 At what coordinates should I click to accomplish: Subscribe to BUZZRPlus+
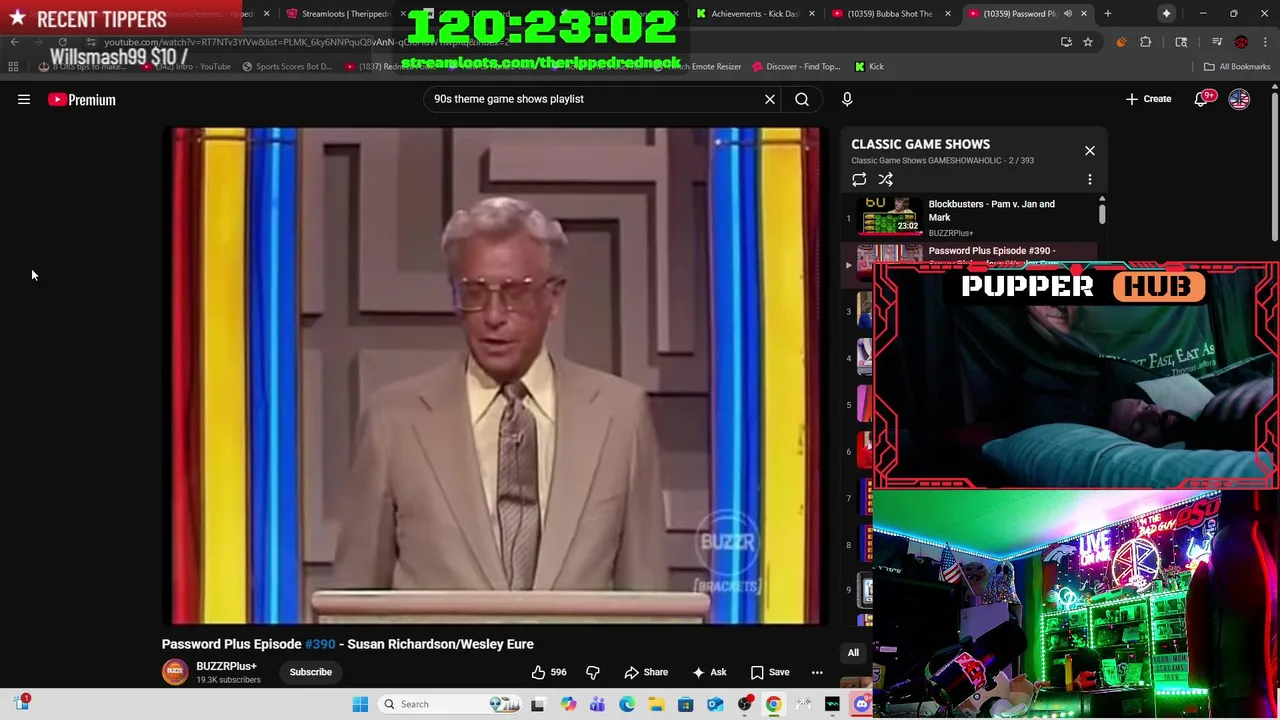coord(311,672)
